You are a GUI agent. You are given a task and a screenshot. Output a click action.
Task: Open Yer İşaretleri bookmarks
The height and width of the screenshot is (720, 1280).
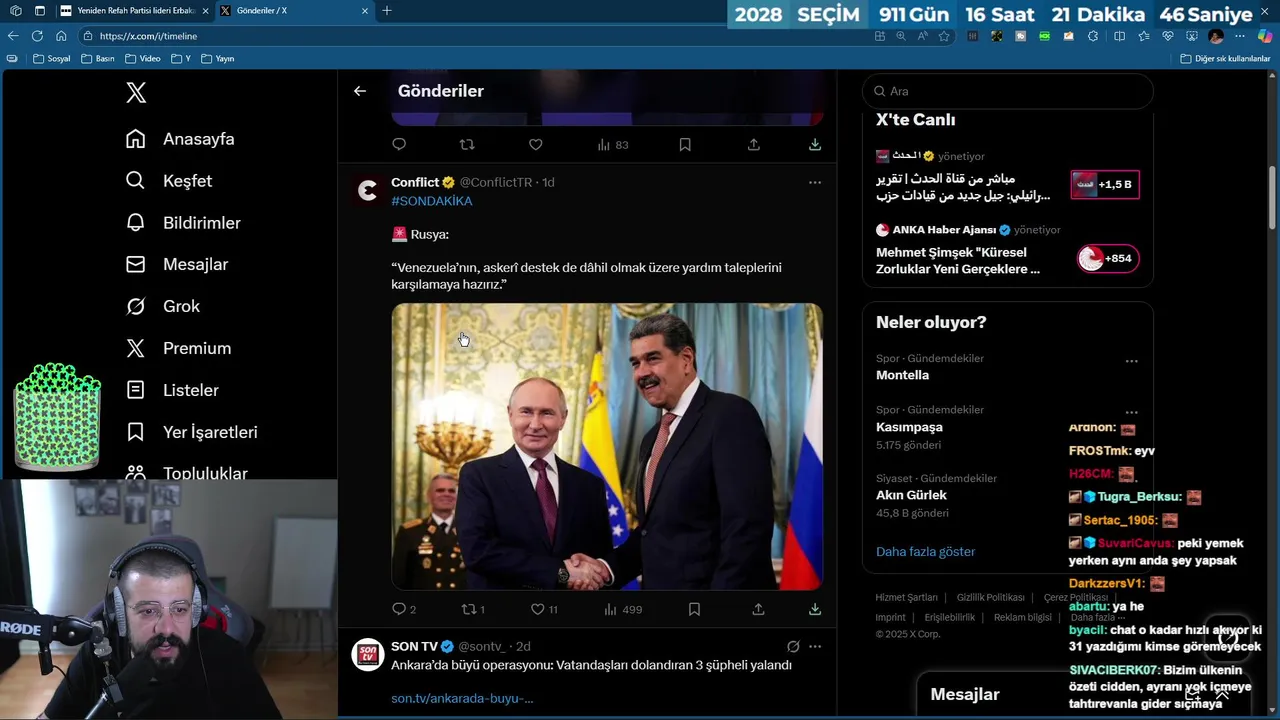pos(191,433)
